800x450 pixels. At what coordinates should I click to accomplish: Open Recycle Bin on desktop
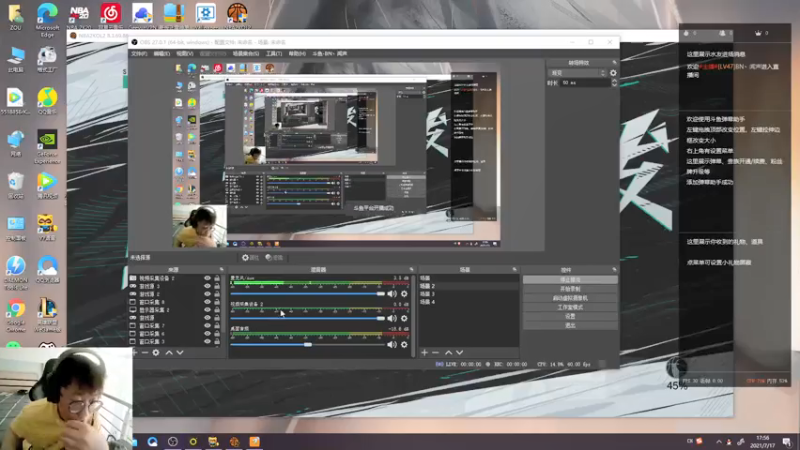(x=16, y=185)
